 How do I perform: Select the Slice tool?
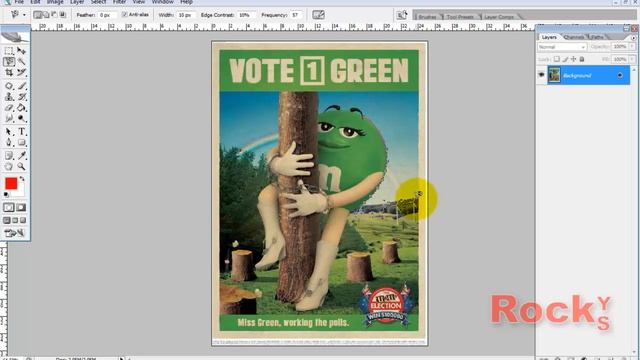[22, 73]
